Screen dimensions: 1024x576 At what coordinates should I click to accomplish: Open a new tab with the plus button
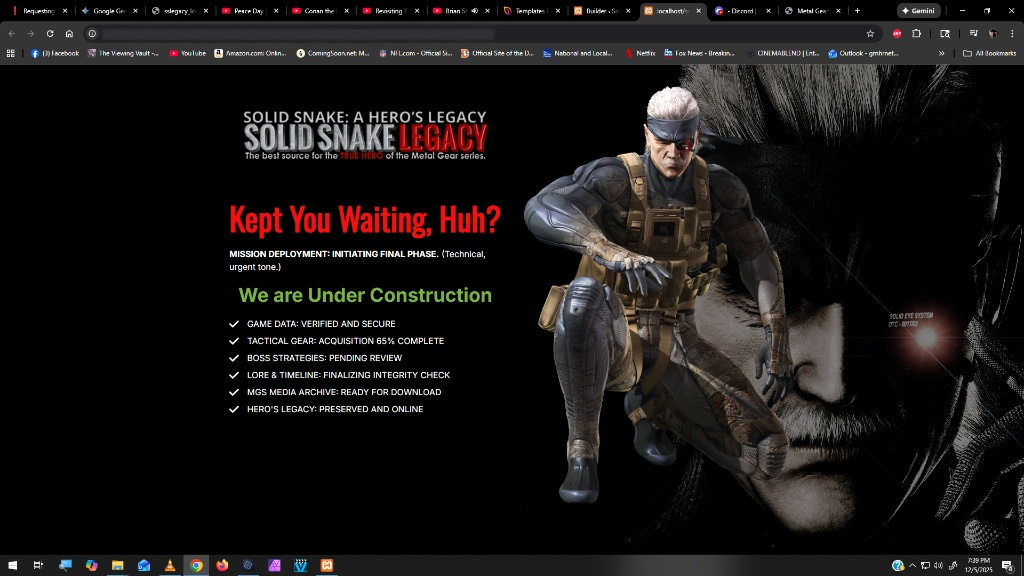(857, 10)
